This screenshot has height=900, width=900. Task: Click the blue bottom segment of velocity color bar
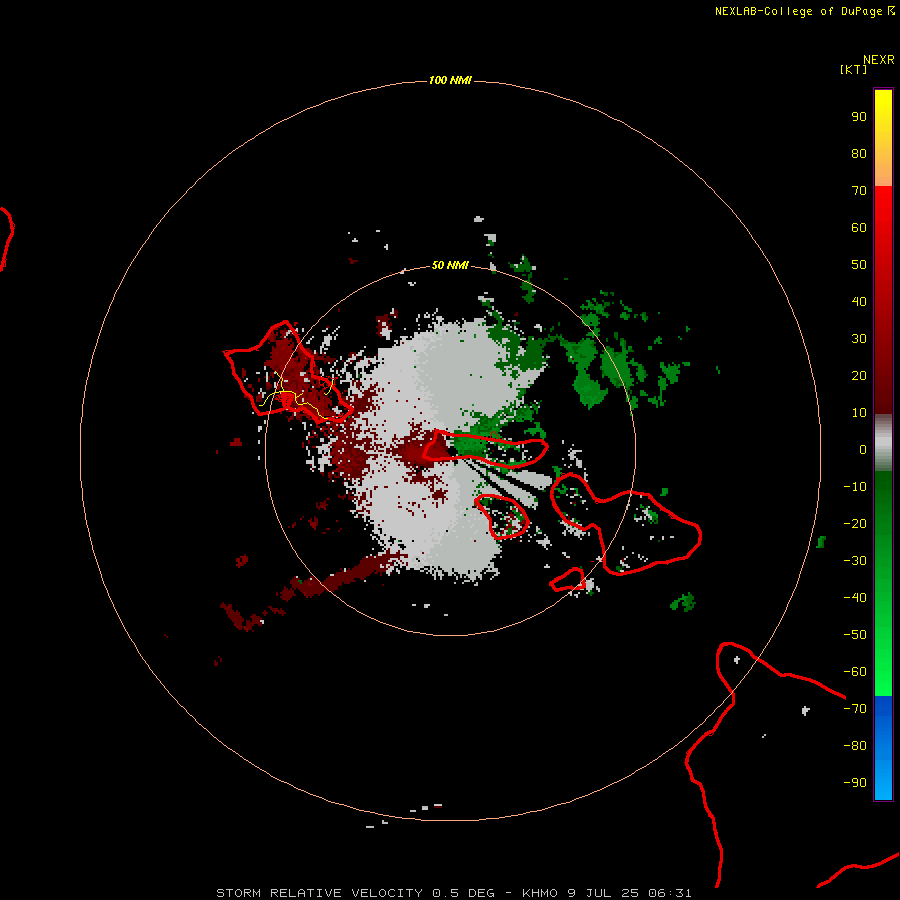(x=883, y=748)
